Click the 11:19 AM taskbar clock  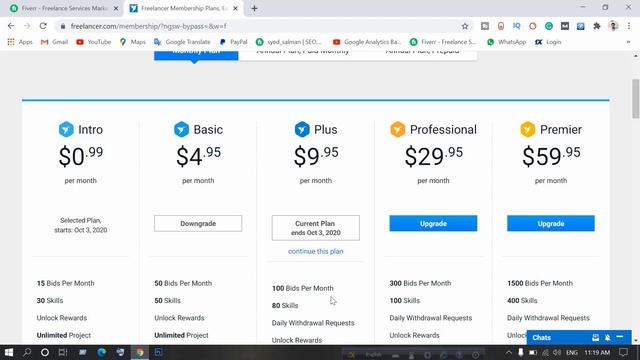(597, 352)
